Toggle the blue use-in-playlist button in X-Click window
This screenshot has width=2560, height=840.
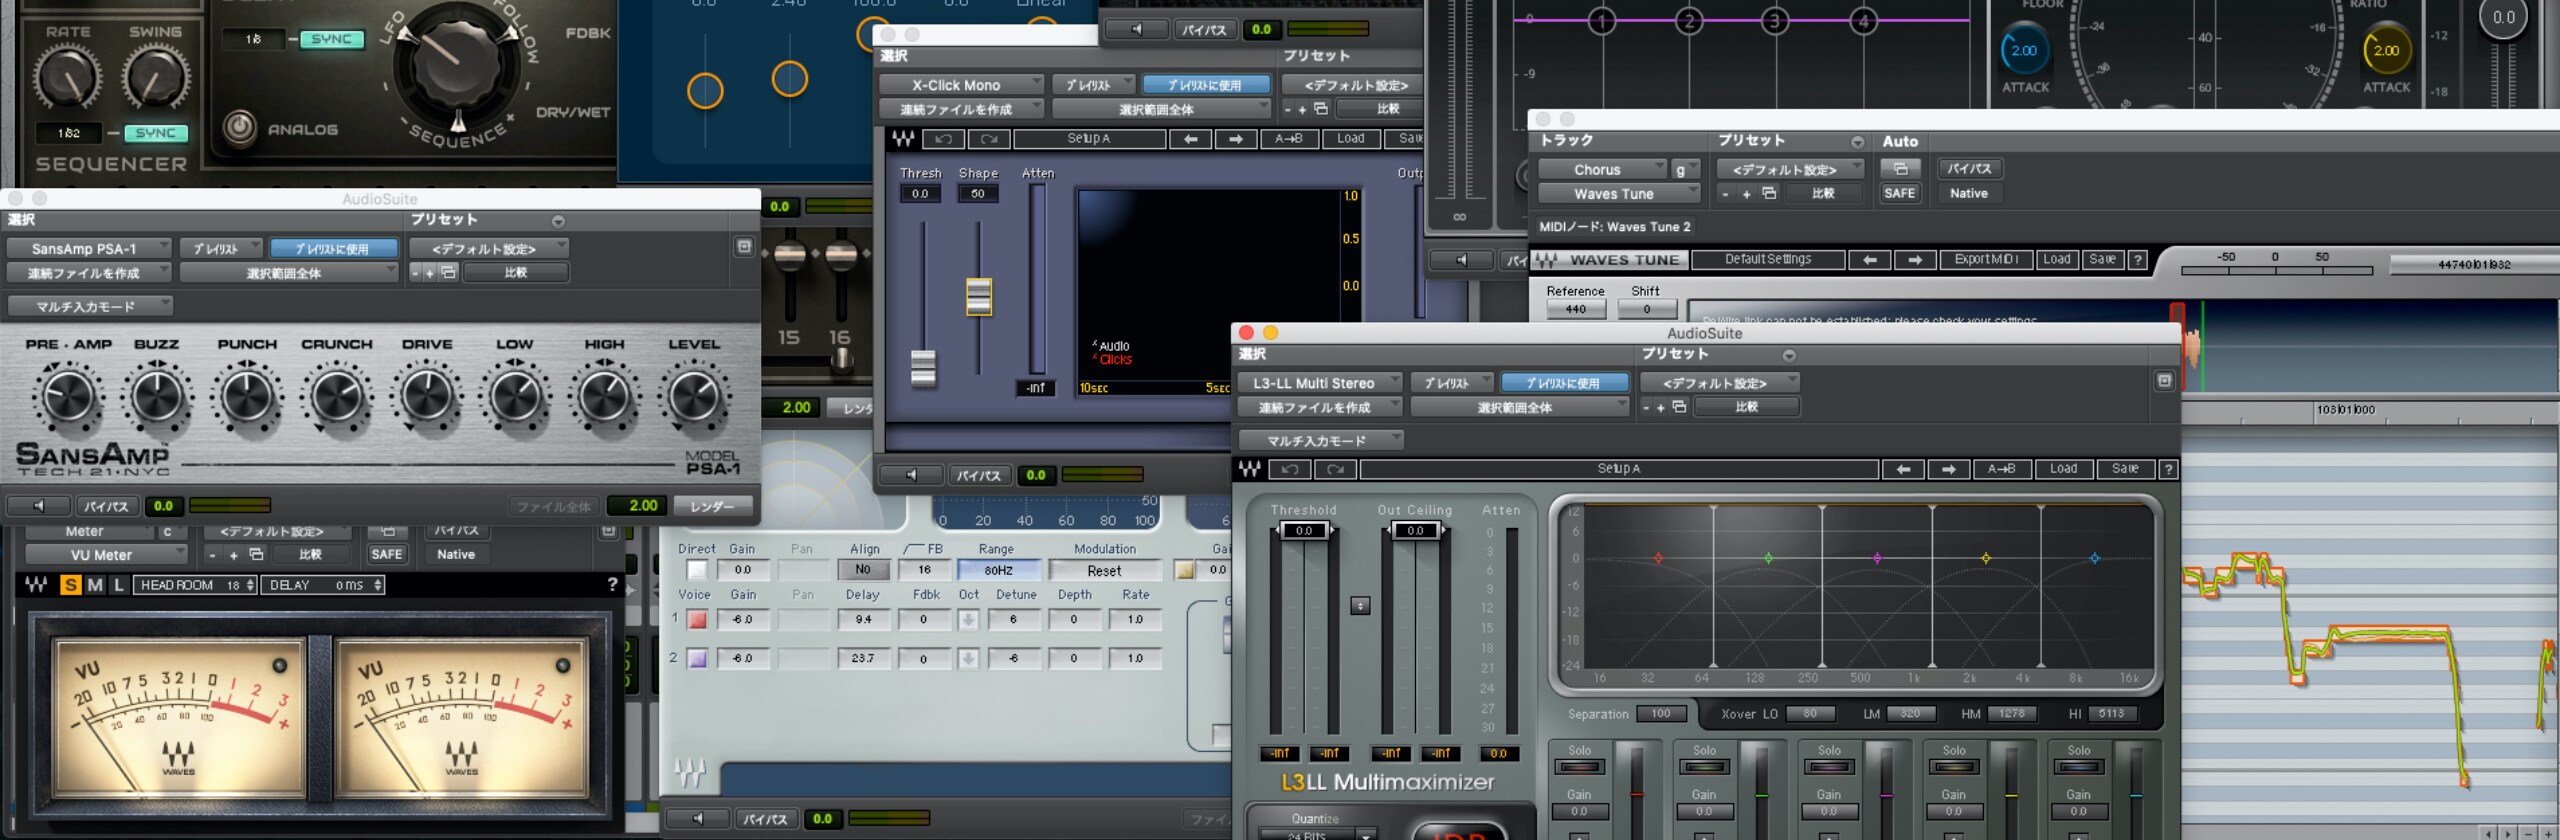coord(1206,85)
